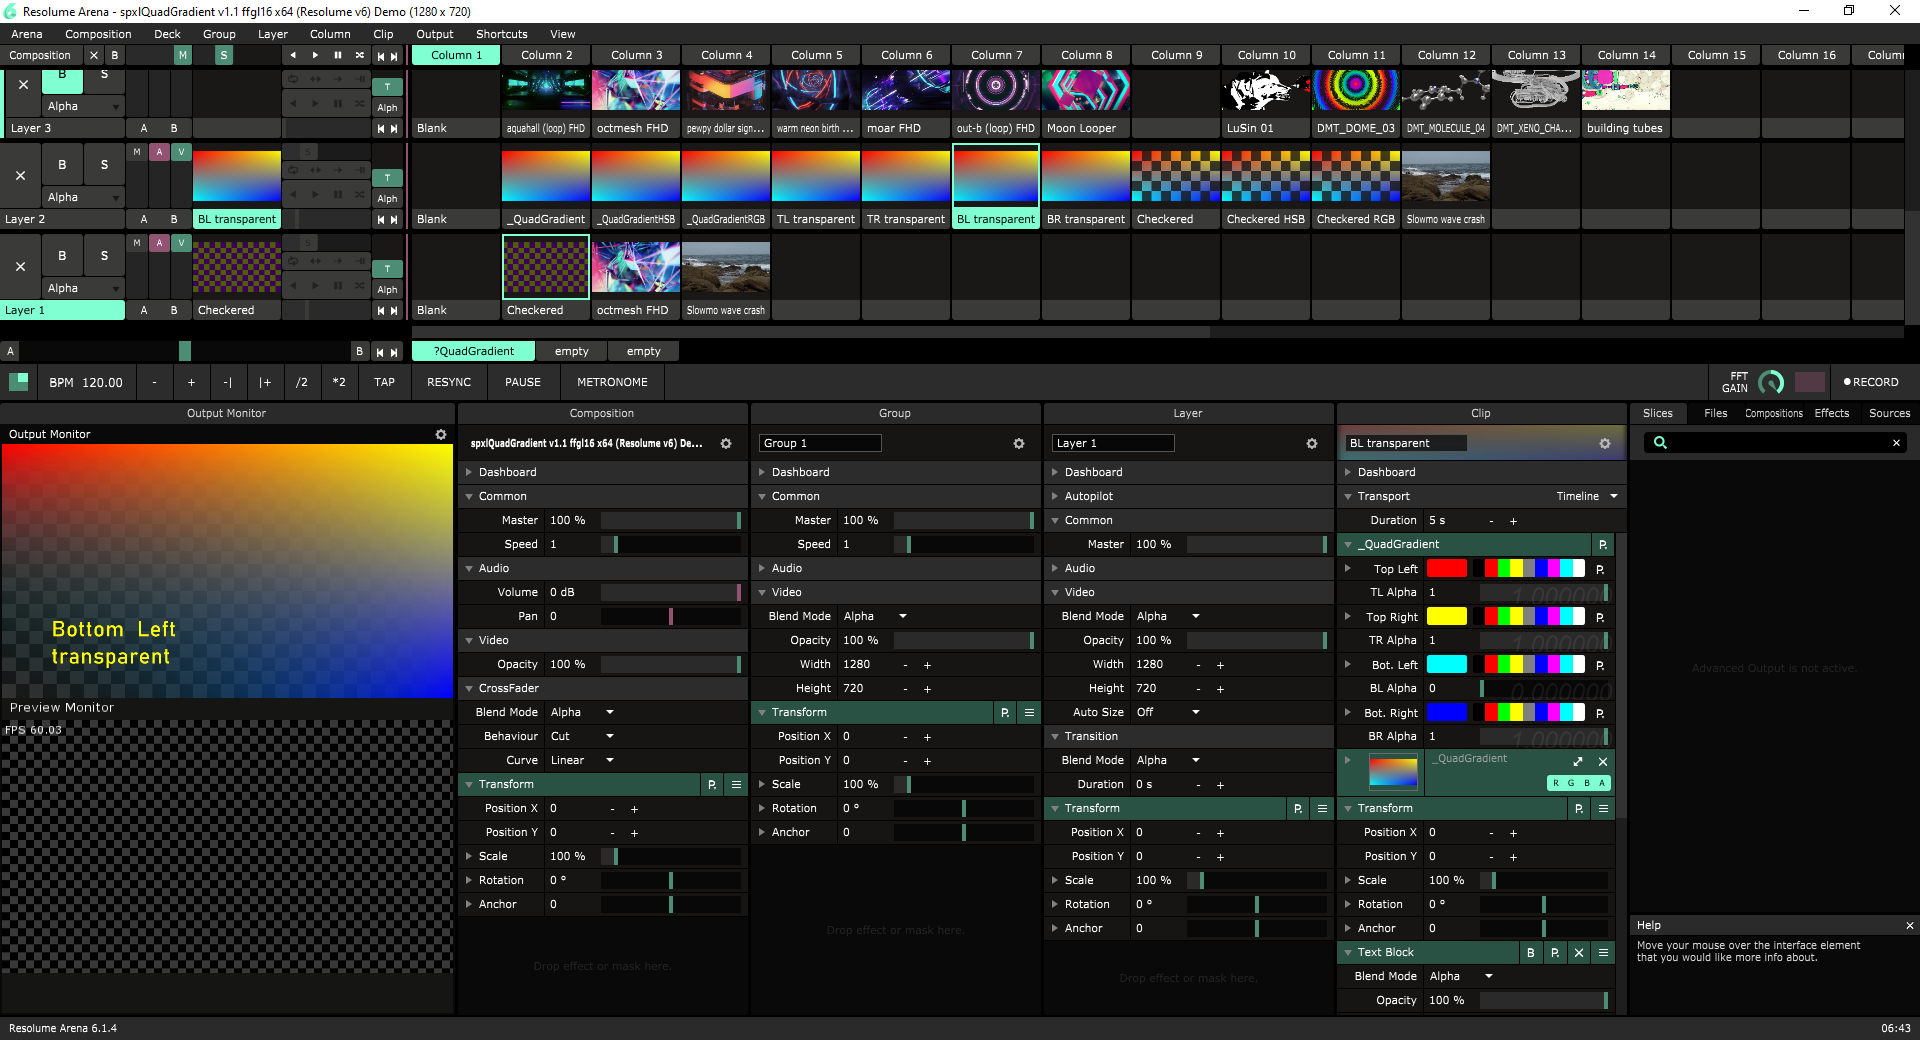Adjust the FFT Gain knob
1920x1040 pixels.
pyautogui.click(x=1771, y=383)
